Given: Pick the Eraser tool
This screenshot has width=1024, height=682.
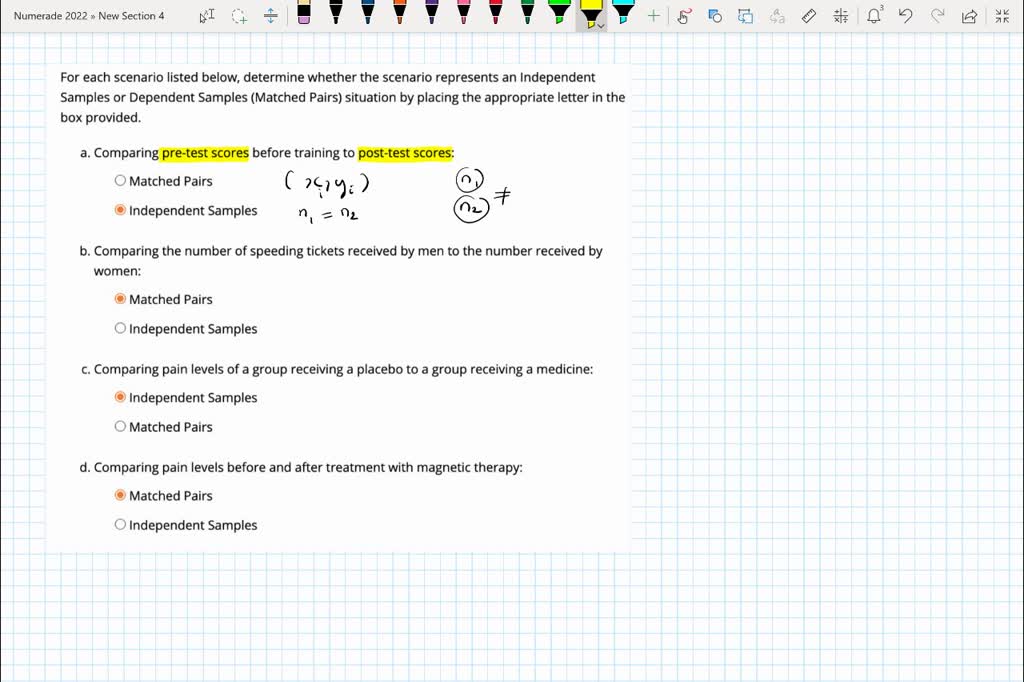Looking at the screenshot, I should click(x=304, y=13).
